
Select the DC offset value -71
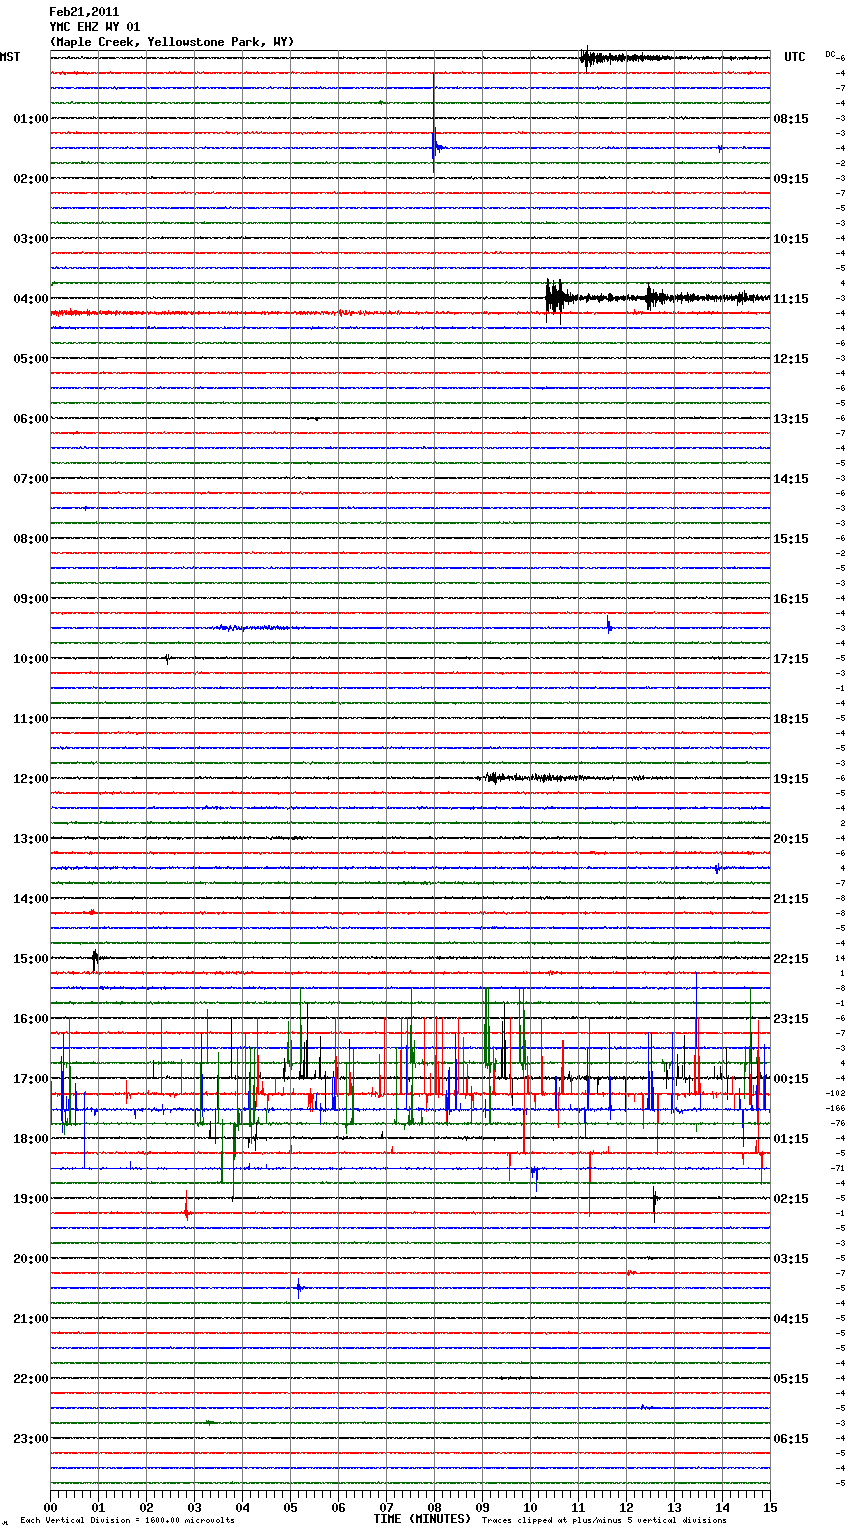[838, 1168]
